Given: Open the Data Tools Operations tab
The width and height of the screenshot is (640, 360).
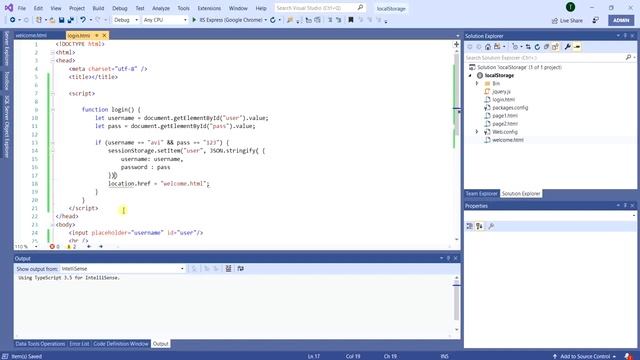Looking at the screenshot, I should 40,344.
